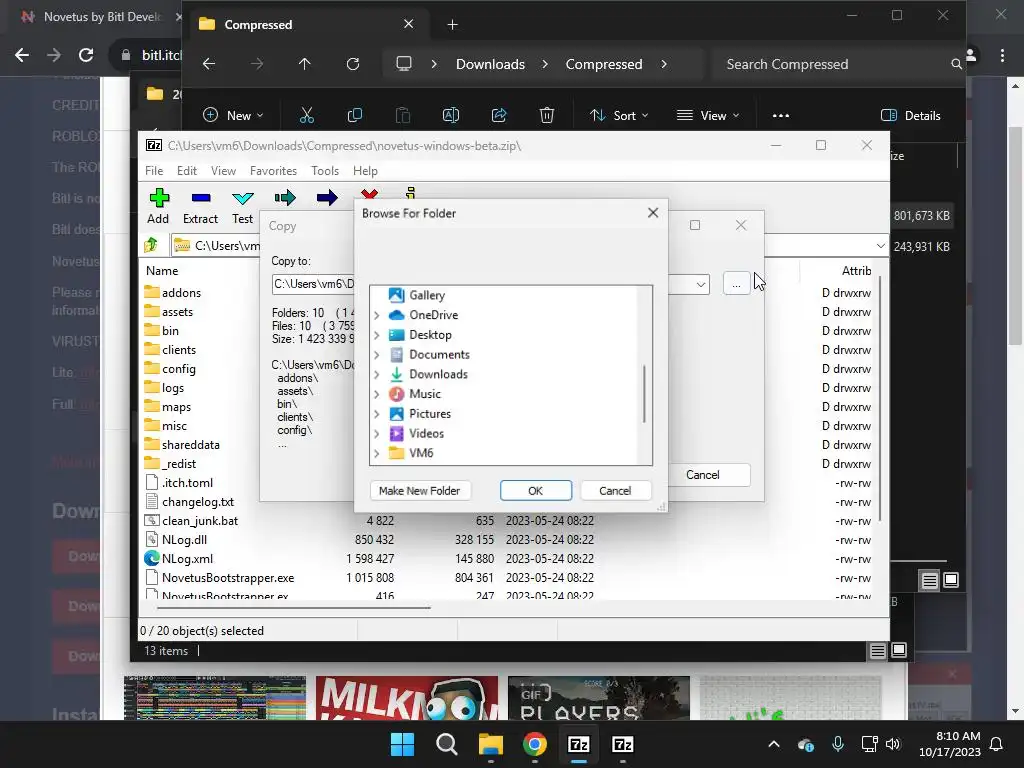Click the browse ellipsis button in Copy dialog

coord(736,284)
